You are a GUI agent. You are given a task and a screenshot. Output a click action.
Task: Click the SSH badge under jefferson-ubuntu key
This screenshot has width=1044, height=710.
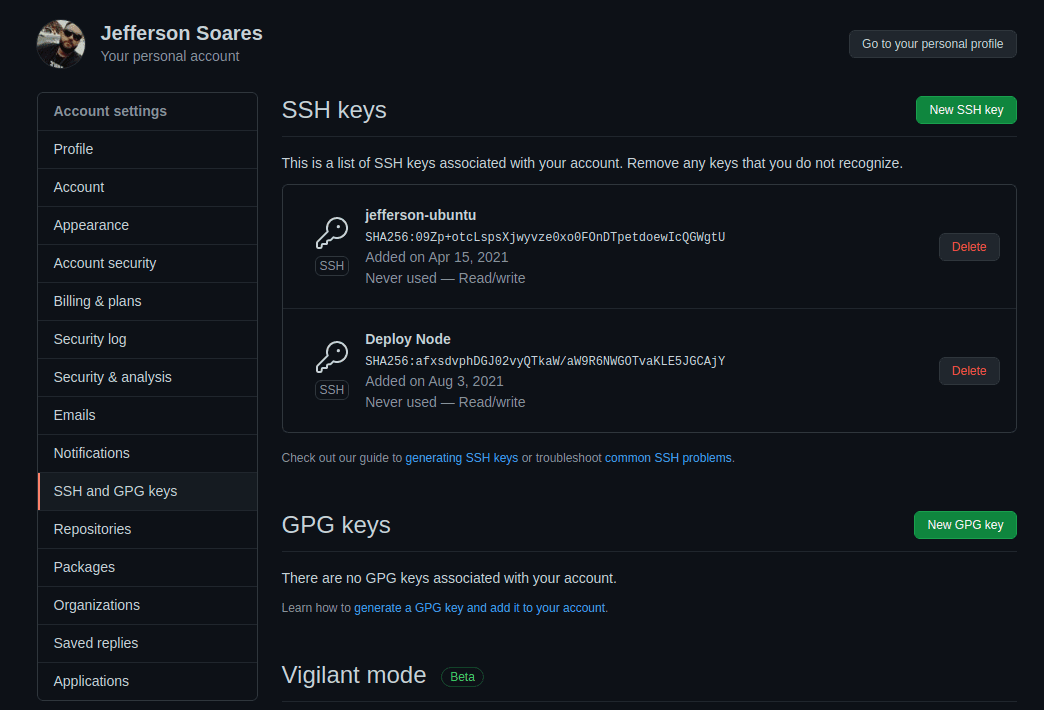[332, 266]
